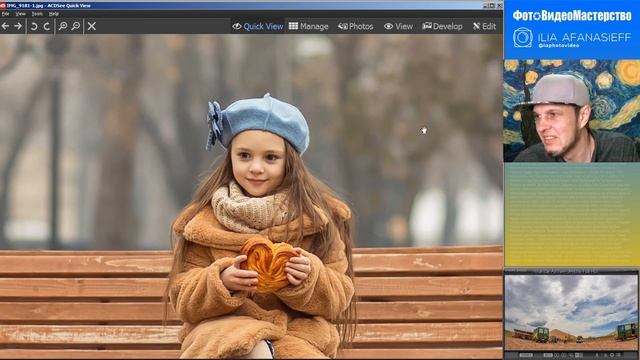Go to the previous image arrow
The height and width of the screenshot is (360, 640).
[x=5, y=26]
